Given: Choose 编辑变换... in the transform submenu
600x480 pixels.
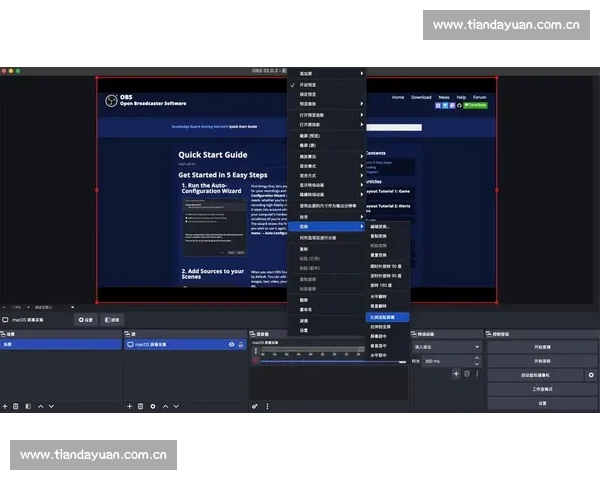Looking at the screenshot, I should click(388, 227).
